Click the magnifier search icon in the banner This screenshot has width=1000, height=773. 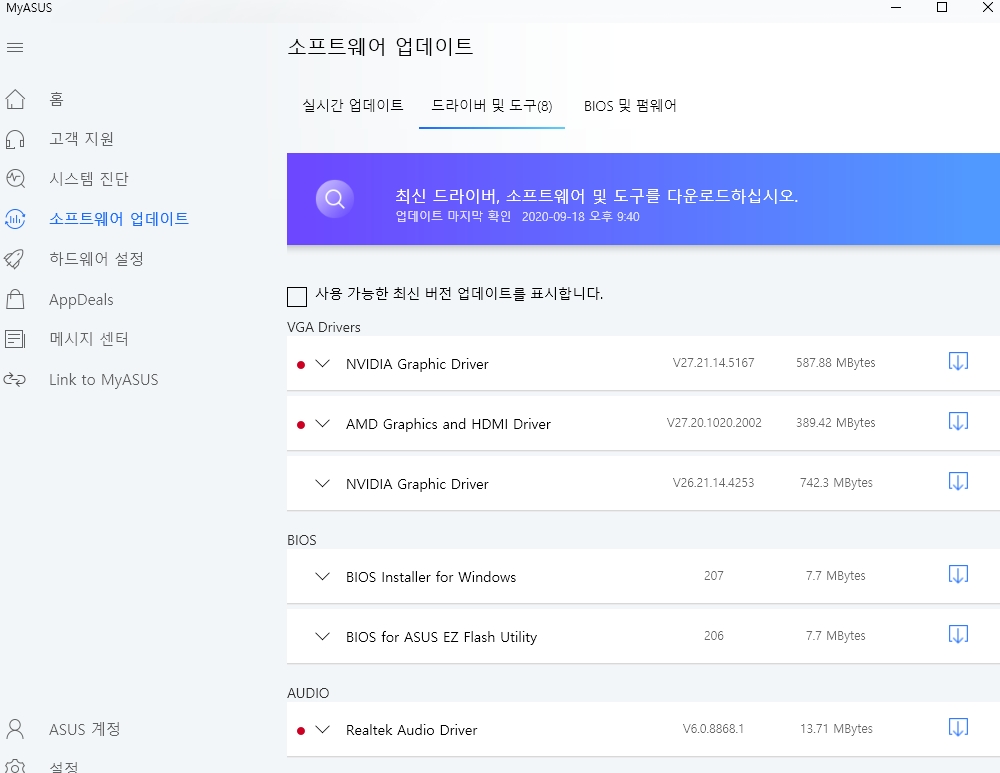335,199
